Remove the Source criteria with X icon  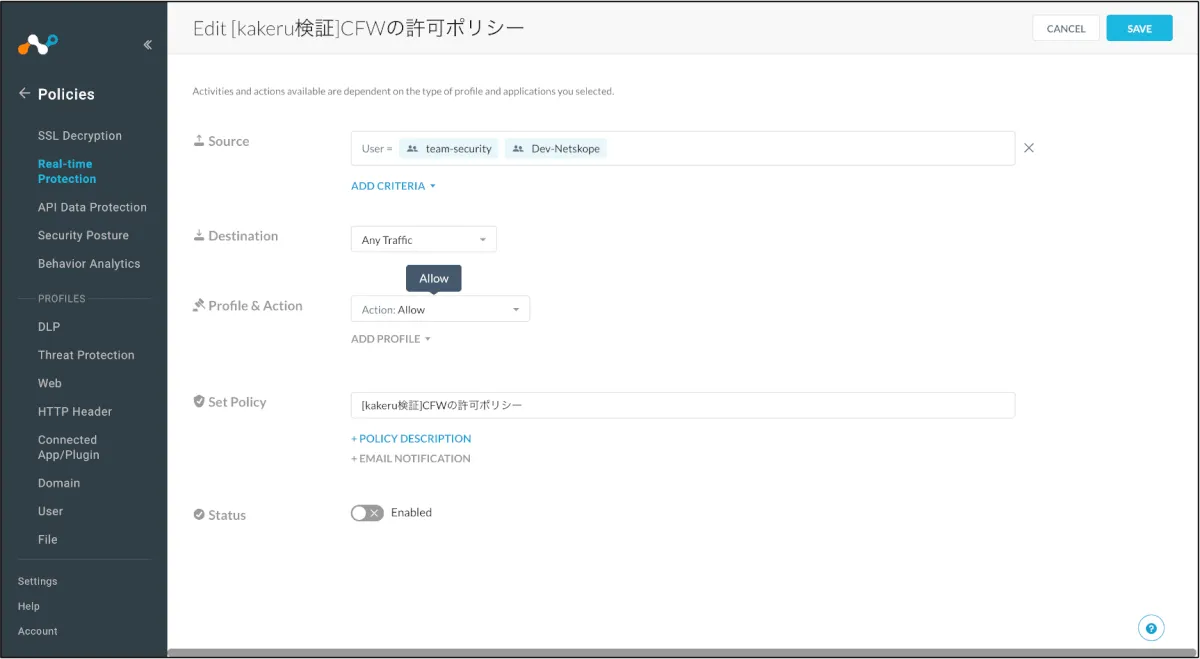point(1029,148)
